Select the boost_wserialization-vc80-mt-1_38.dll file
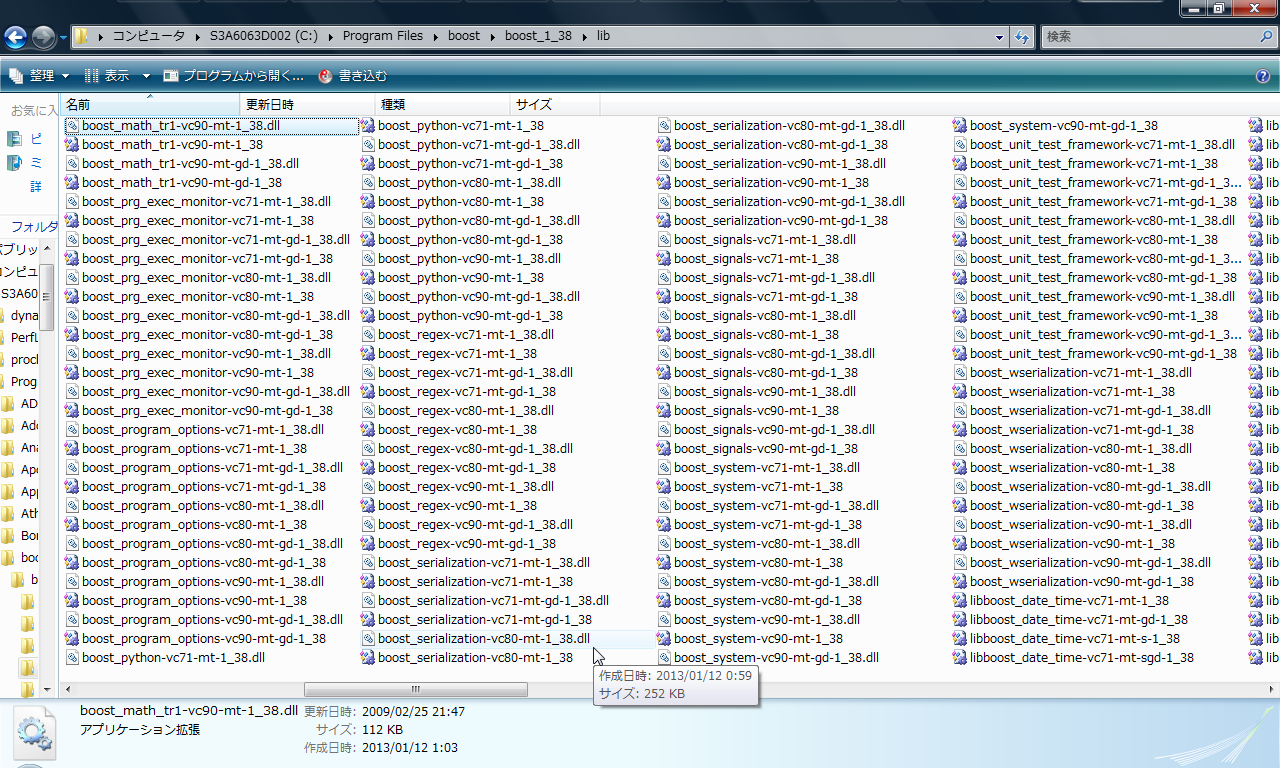This screenshot has width=1280, height=768. [x=1080, y=448]
